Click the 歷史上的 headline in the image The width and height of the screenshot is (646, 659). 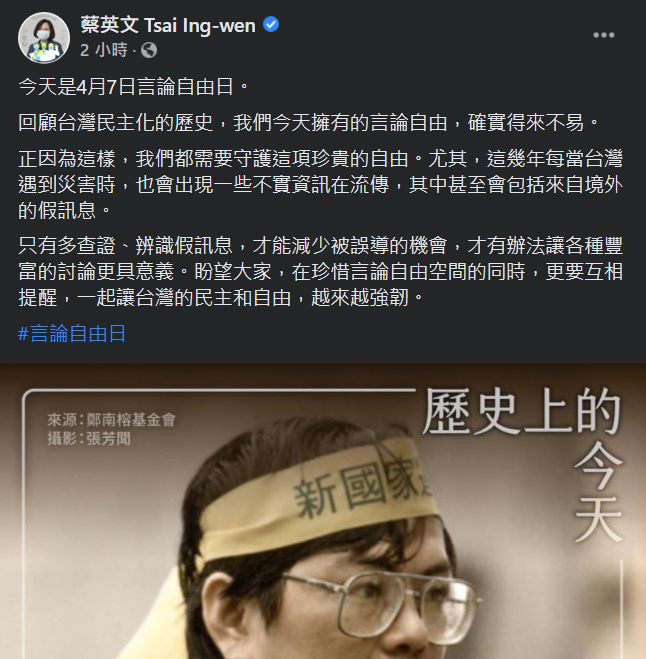tap(522, 411)
